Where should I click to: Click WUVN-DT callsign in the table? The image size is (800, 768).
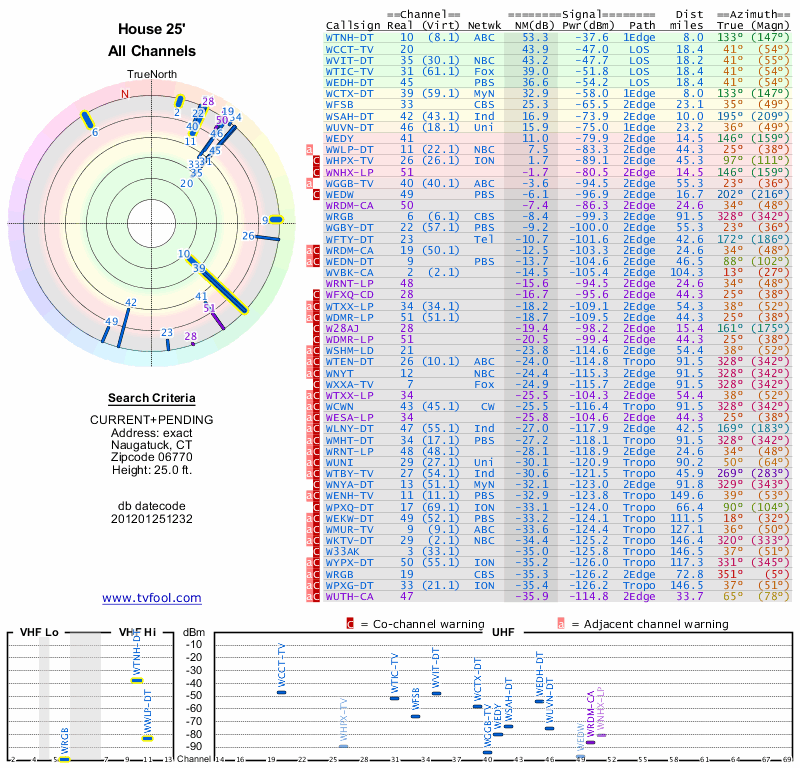pos(349,127)
